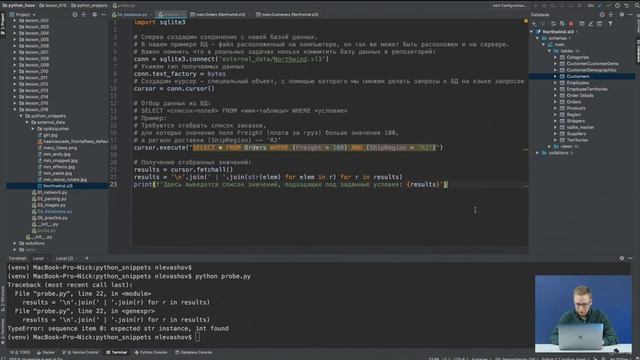Click in terminal command prompt
Viewport: 640px width, 360px height.
coord(198,338)
